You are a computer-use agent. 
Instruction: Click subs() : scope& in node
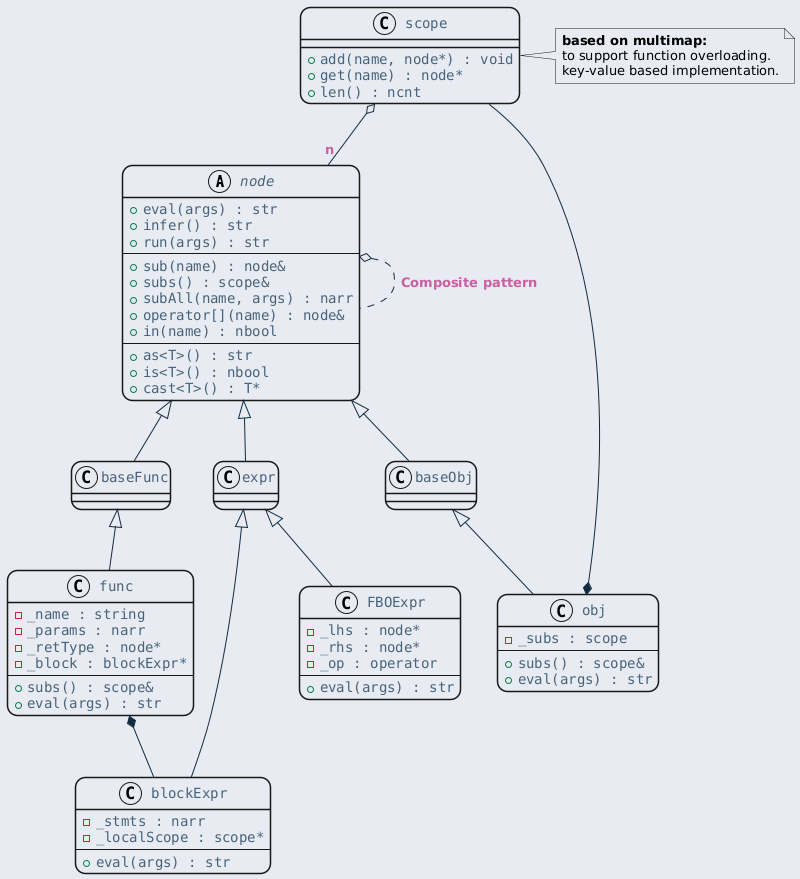[x=206, y=283]
